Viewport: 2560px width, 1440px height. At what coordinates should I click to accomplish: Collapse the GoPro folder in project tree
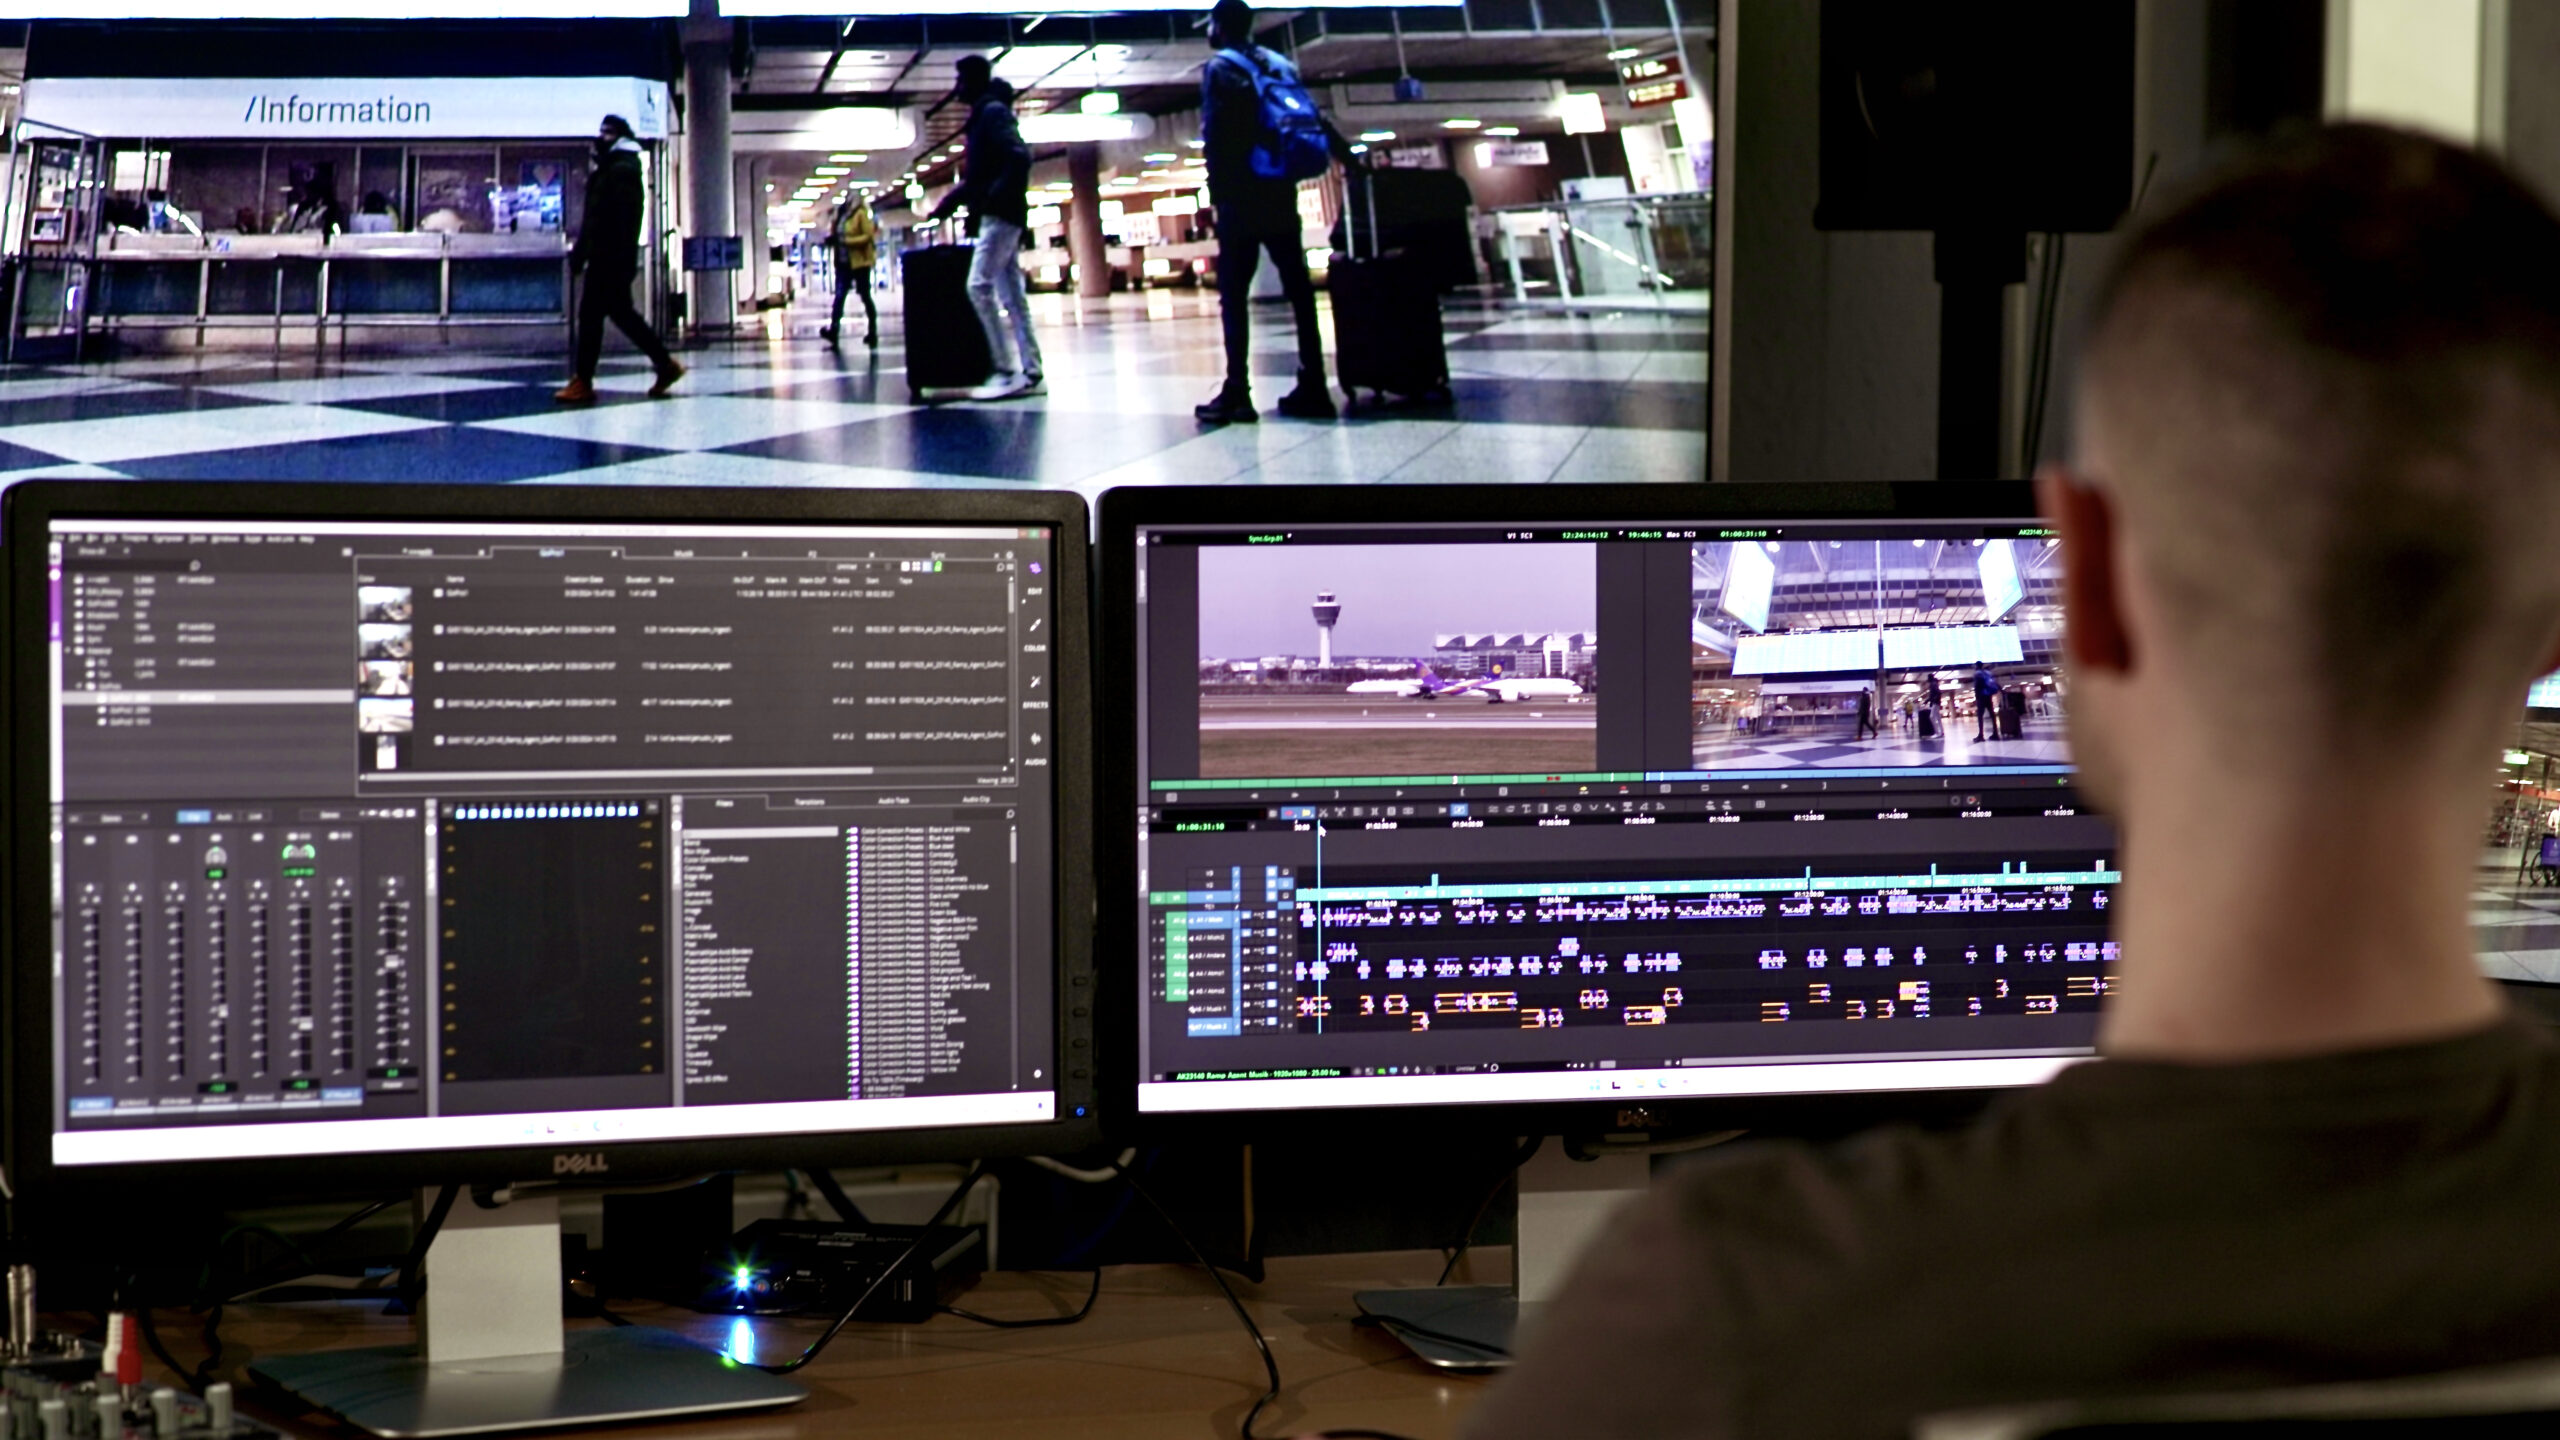pos(78,686)
